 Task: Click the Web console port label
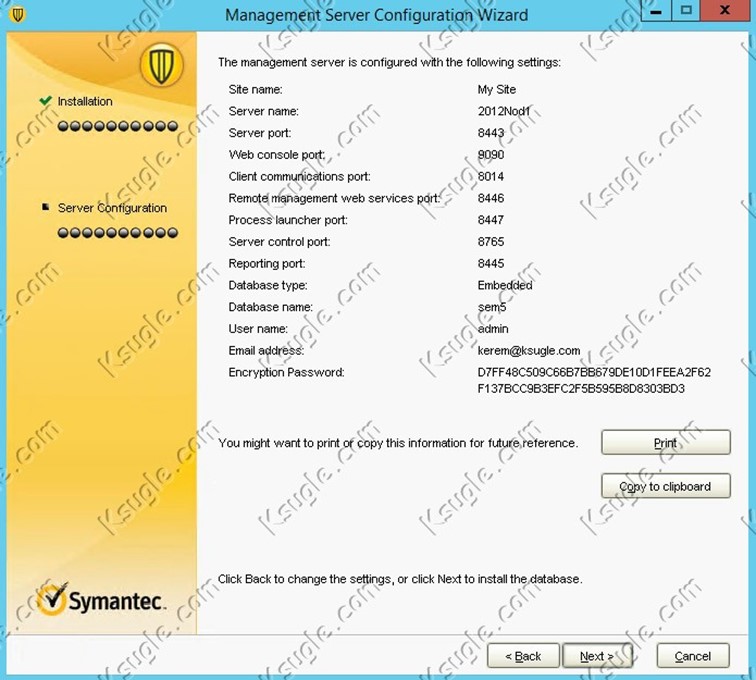pos(277,154)
